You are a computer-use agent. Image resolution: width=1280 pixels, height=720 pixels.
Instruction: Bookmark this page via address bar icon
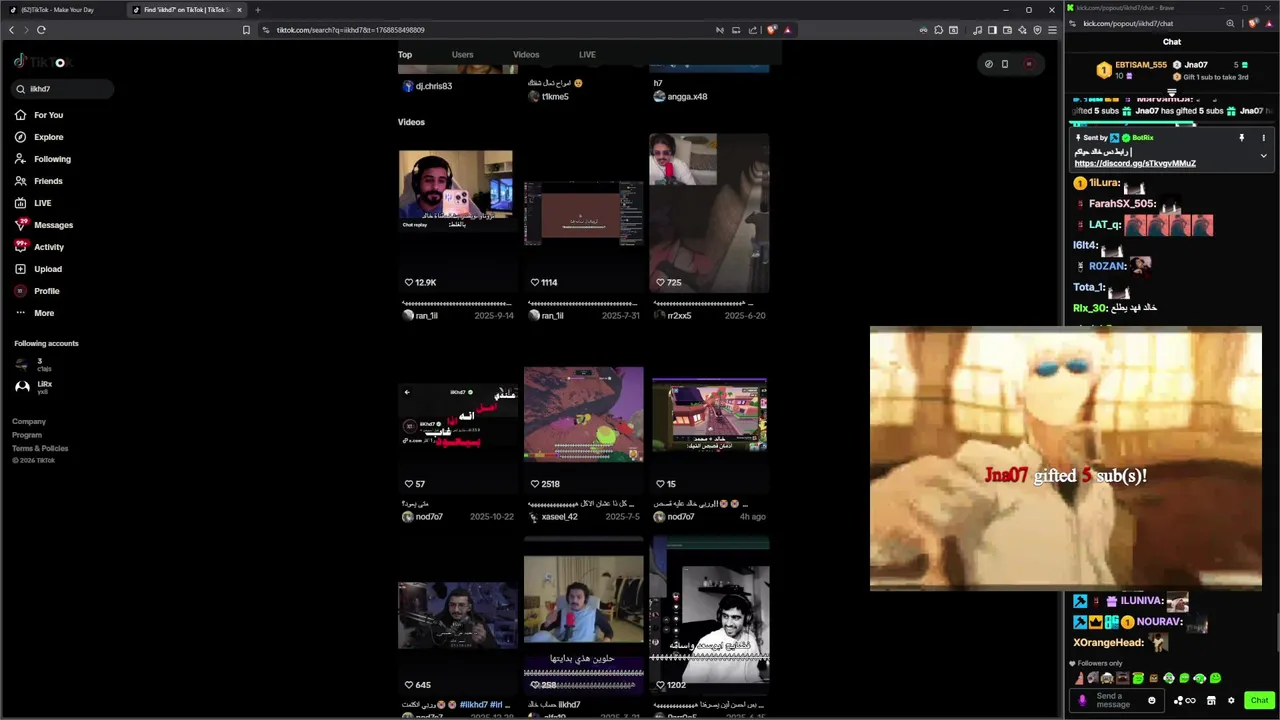(246, 30)
